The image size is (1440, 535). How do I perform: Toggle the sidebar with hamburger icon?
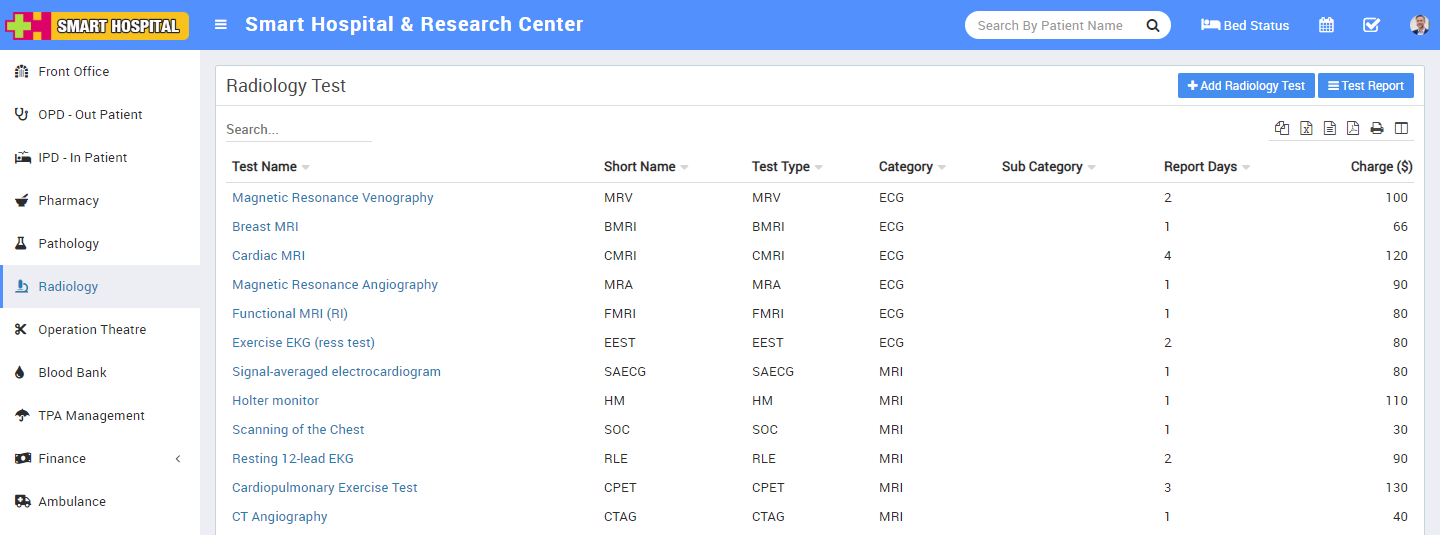221,25
